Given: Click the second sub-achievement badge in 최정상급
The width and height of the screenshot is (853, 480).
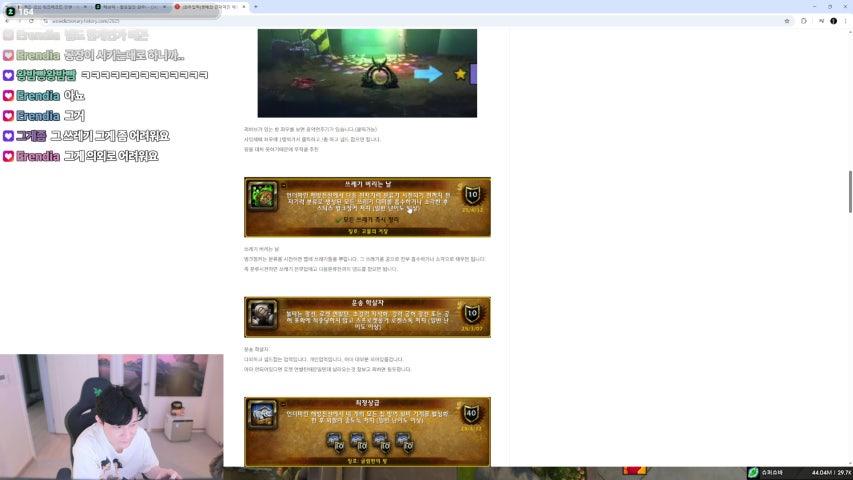Looking at the screenshot, I should tap(358, 442).
